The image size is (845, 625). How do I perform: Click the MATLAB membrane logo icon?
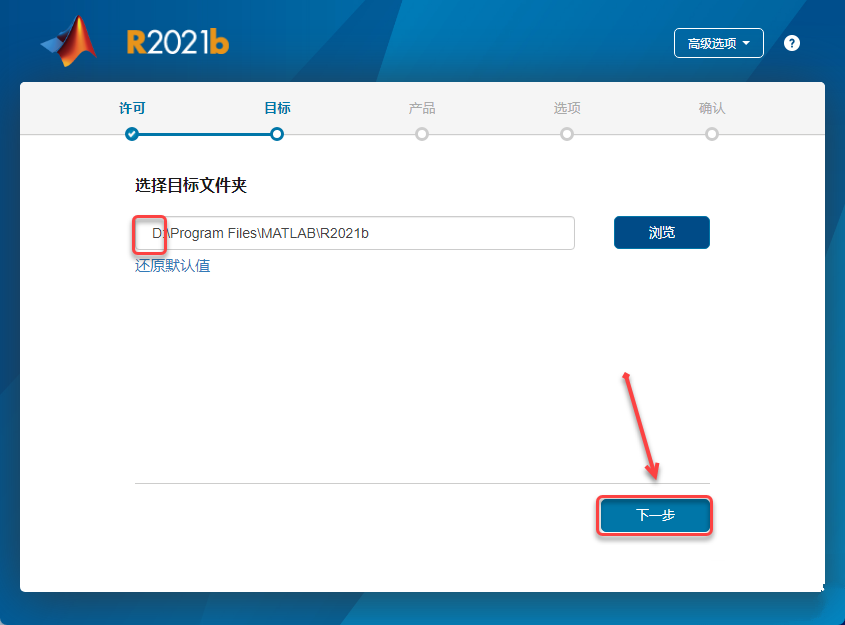coord(70,41)
